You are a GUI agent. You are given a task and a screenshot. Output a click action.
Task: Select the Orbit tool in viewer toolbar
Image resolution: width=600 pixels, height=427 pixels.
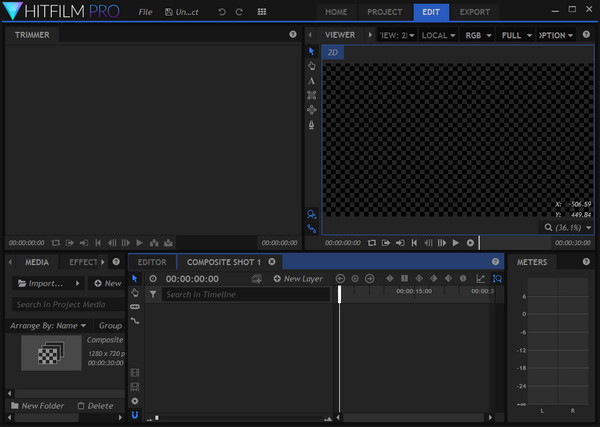pos(312,110)
